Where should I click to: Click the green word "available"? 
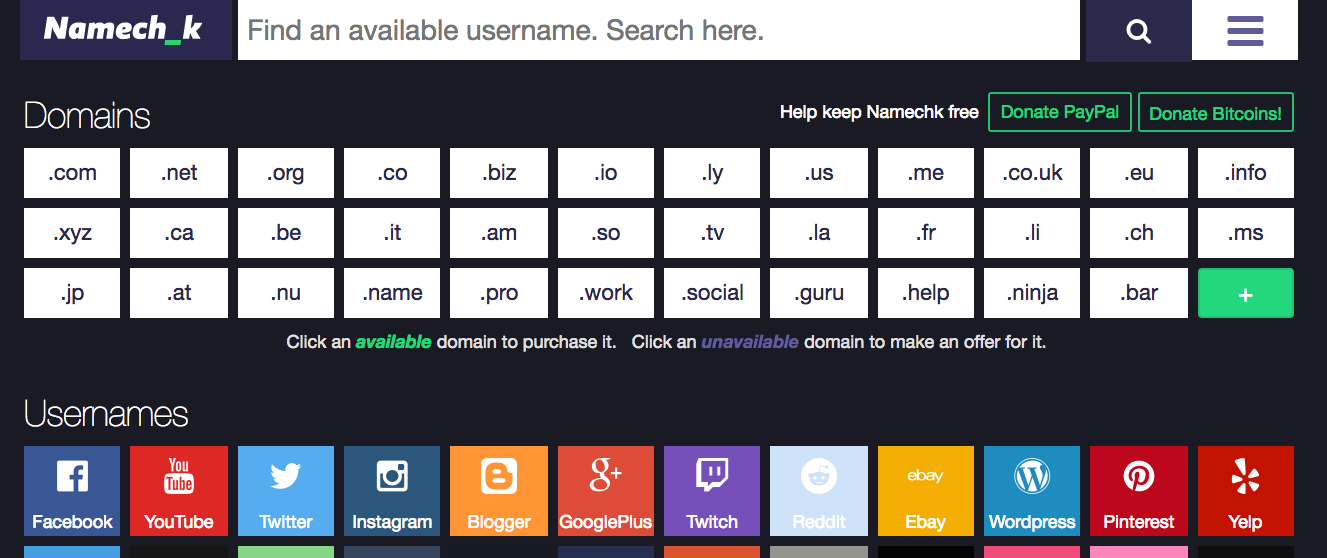pyautogui.click(x=393, y=342)
